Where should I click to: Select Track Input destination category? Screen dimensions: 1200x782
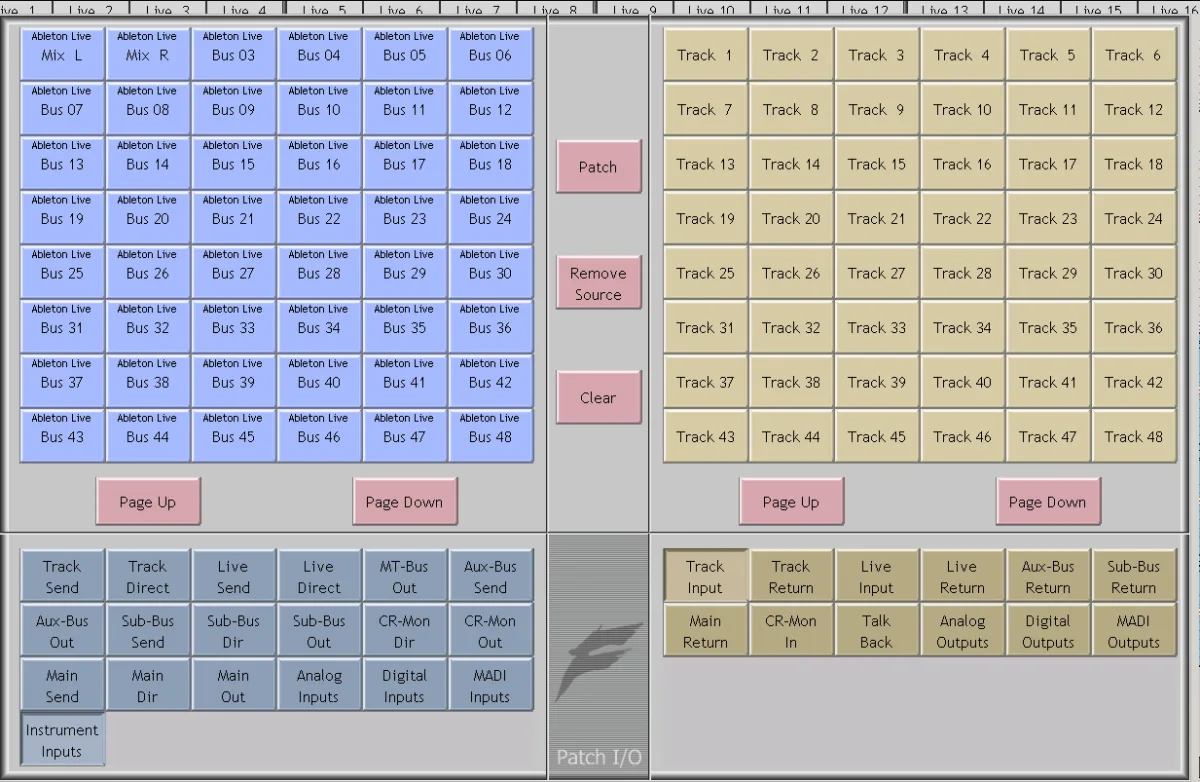click(x=705, y=577)
